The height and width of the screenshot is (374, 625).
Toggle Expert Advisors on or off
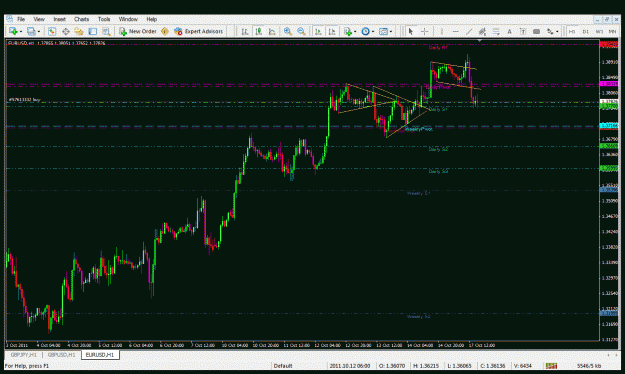click(x=199, y=31)
